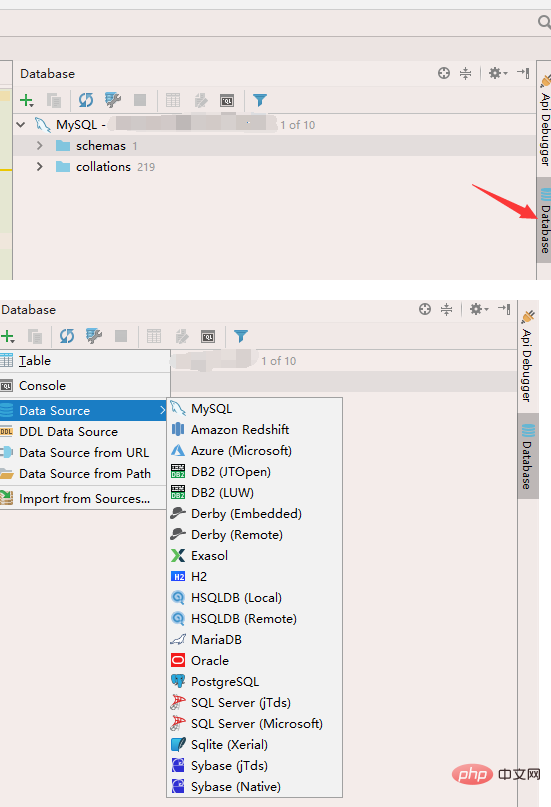Click the green plus icon in upper Database panel
Image resolution: width=551 pixels, height=807 pixels.
[x=26, y=100]
